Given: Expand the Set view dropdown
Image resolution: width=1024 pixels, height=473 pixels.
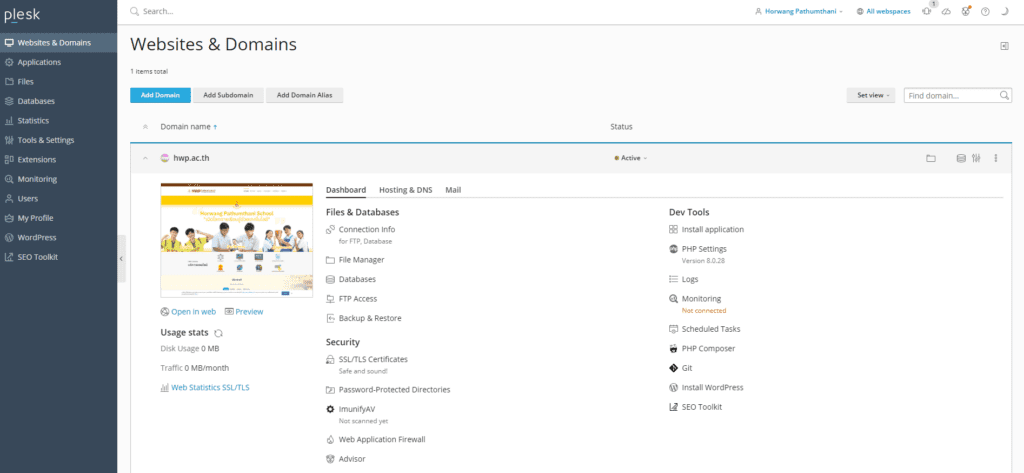Looking at the screenshot, I should (x=871, y=95).
